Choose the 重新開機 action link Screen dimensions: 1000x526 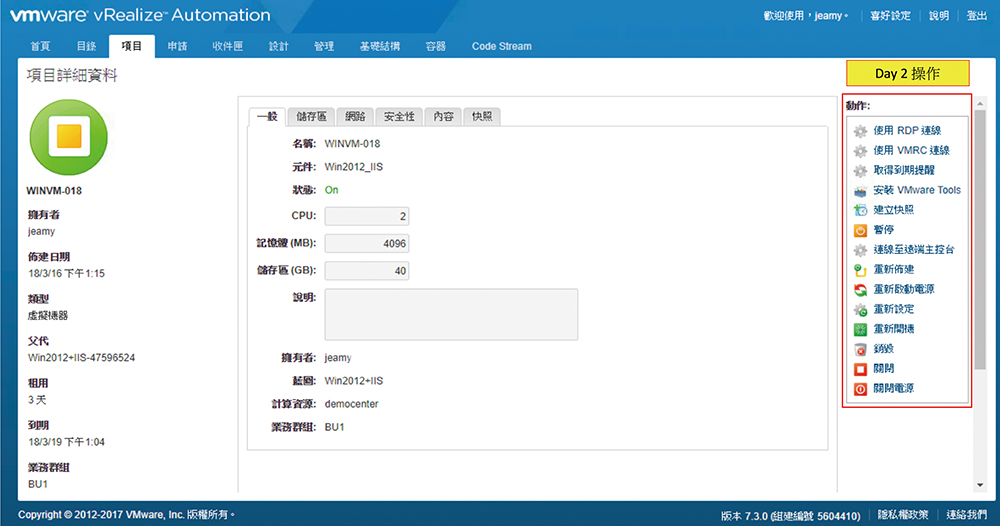[x=893, y=328]
